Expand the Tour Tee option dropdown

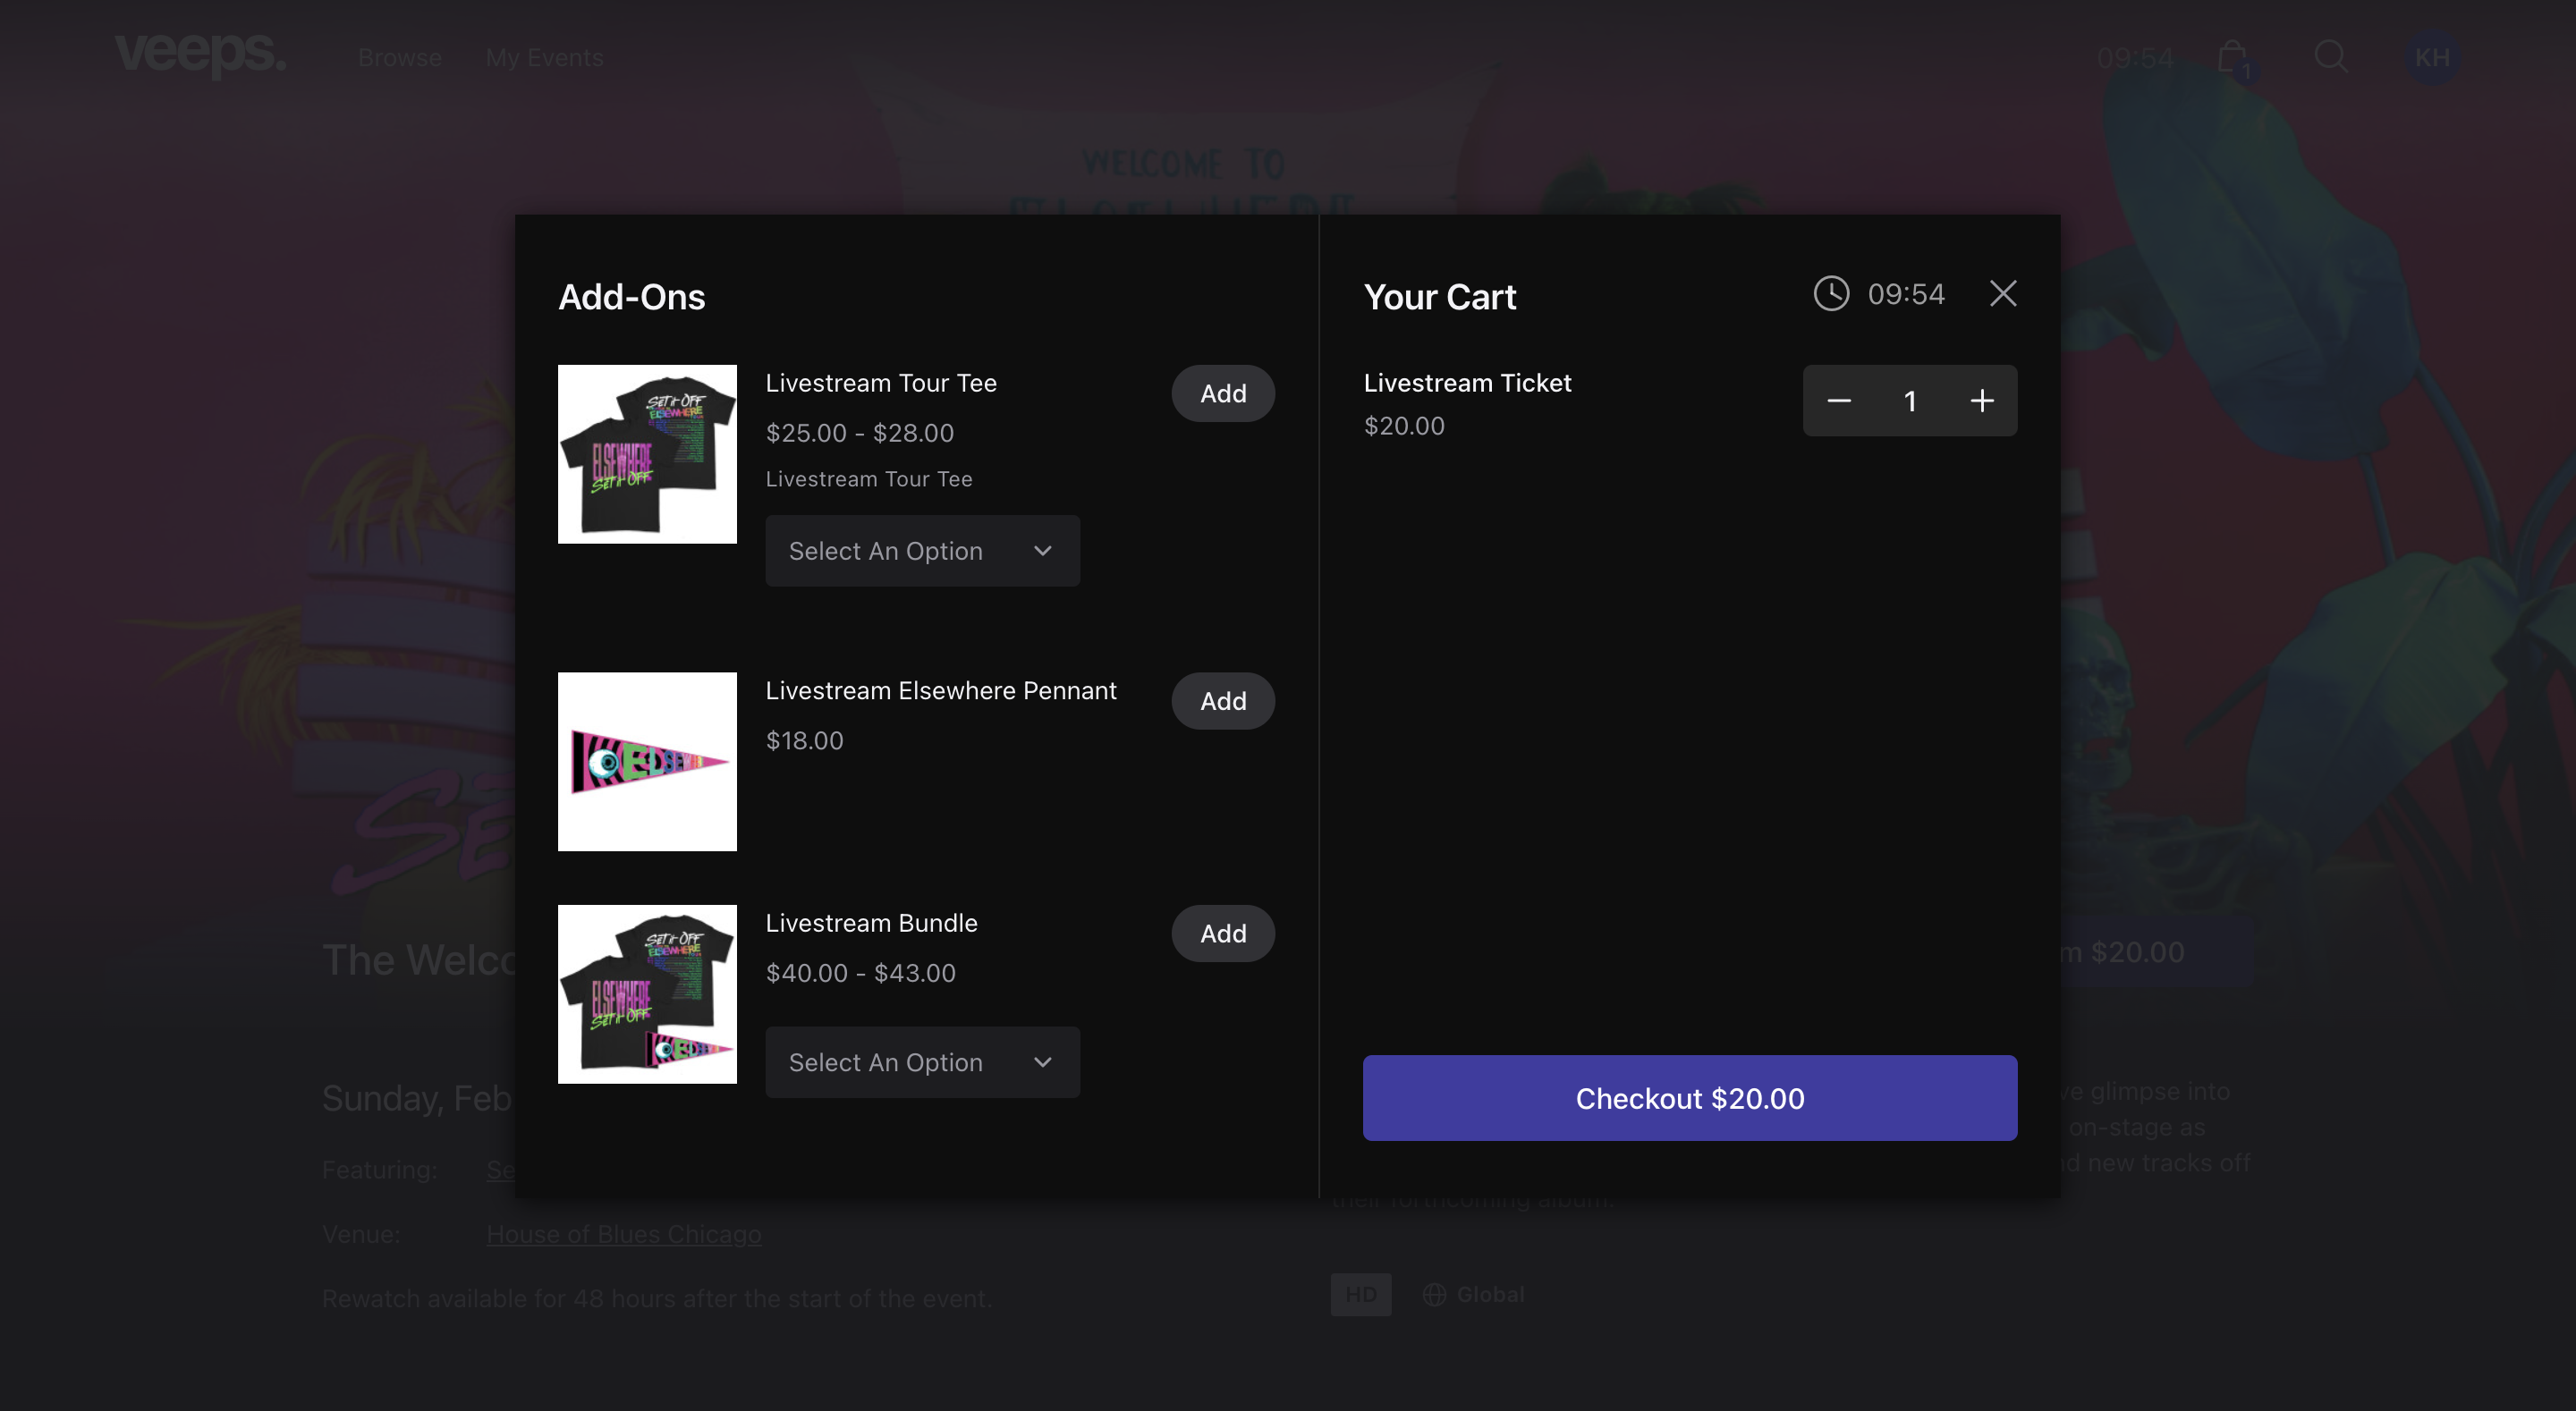coord(922,551)
